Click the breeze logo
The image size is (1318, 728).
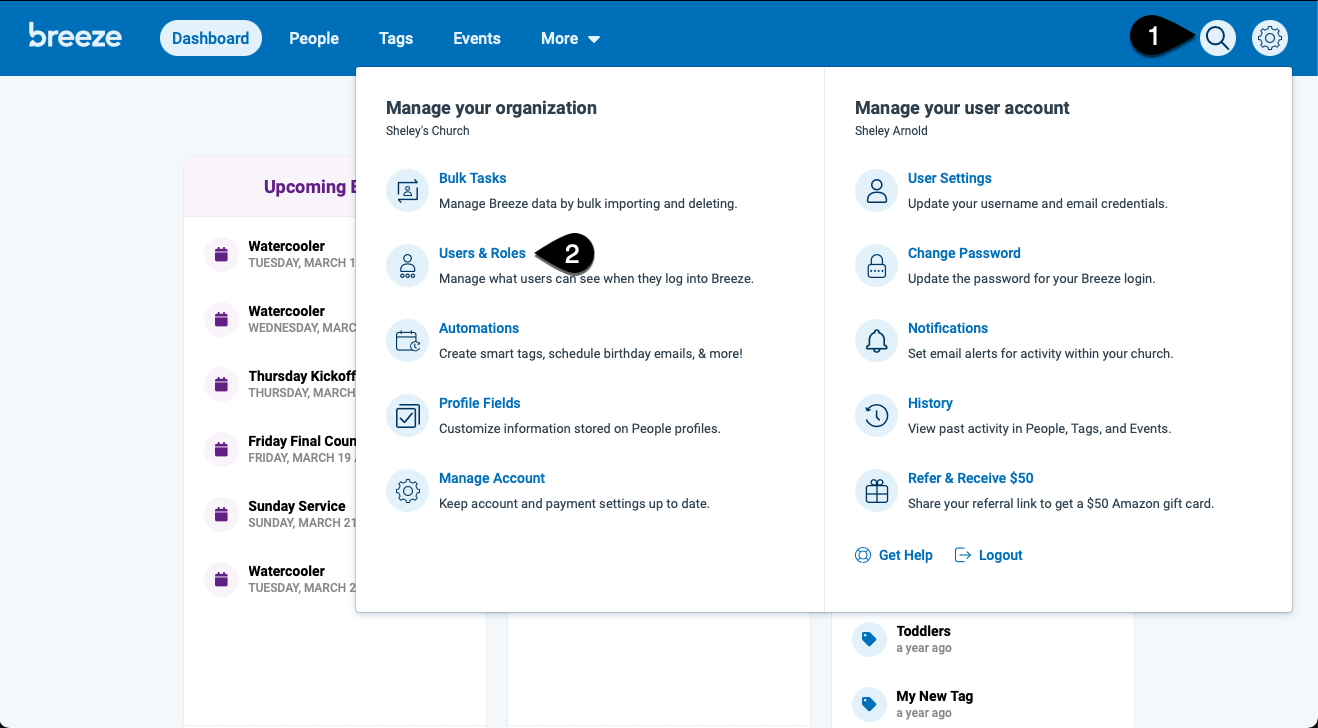click(75, 36)
